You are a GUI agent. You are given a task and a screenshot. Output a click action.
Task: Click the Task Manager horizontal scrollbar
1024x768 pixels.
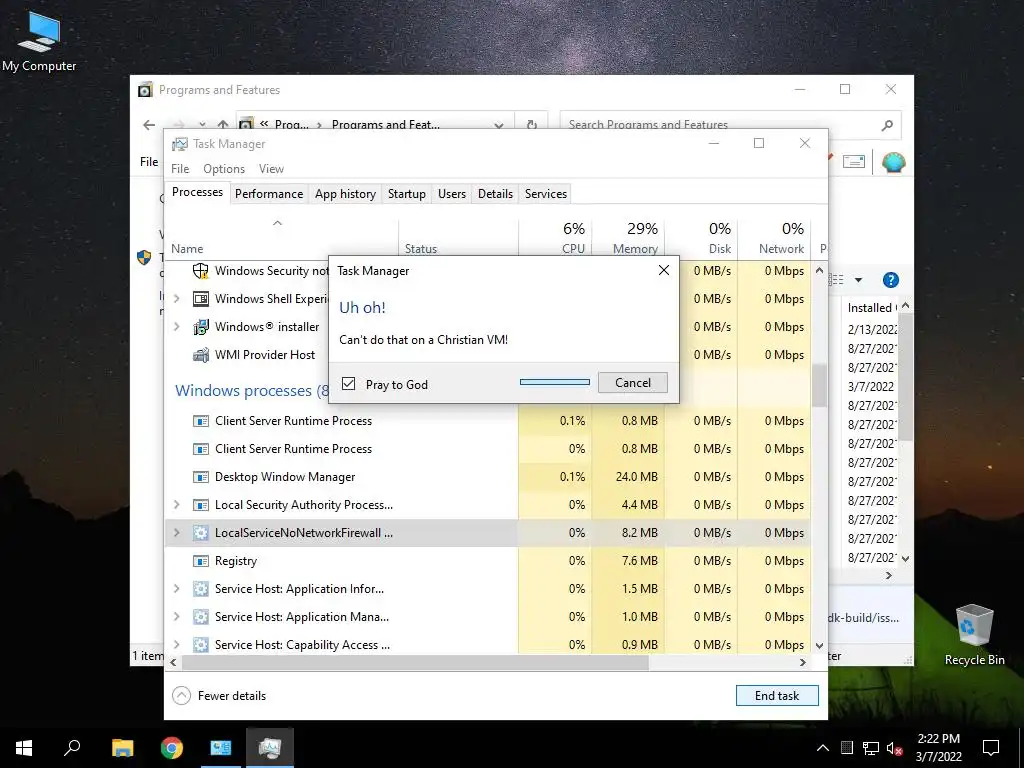(x=415, y=662)
